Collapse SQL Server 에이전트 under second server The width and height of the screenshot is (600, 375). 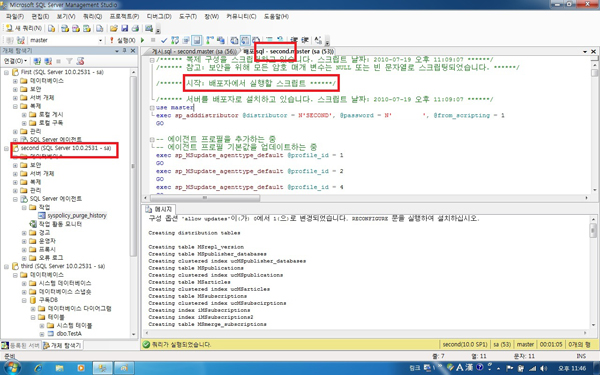coord(15,199)
